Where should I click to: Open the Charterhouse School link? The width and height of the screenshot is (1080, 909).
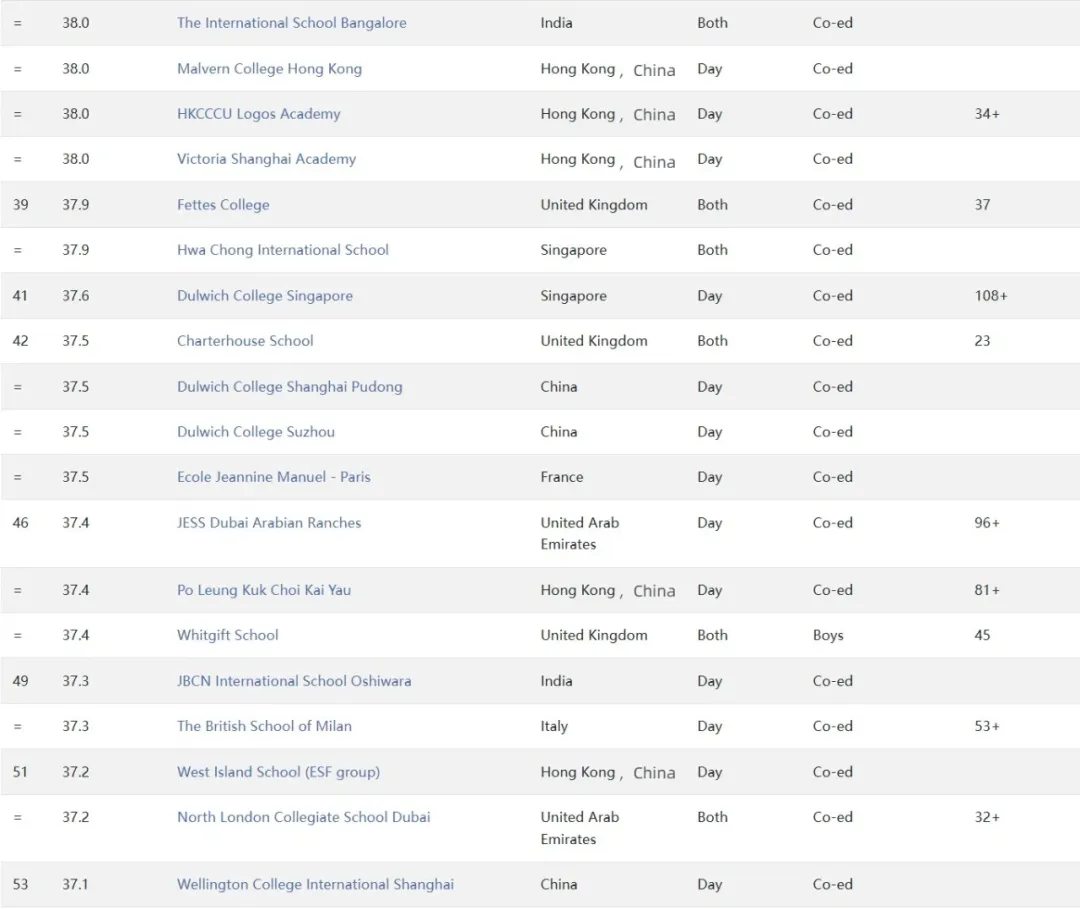pyautogui.click(x=245, y=341)
